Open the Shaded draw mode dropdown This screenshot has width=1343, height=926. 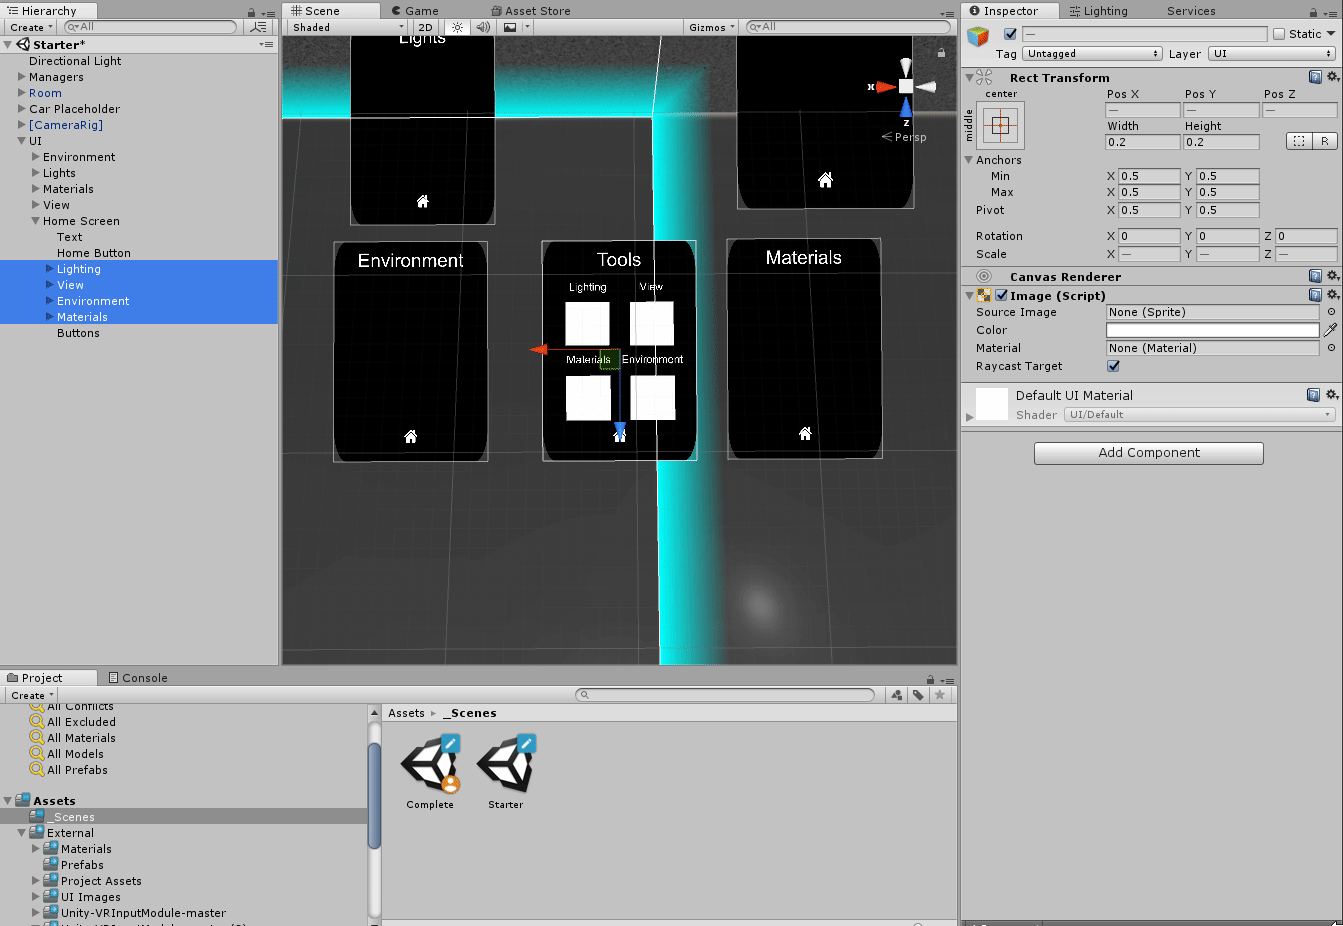347,27
